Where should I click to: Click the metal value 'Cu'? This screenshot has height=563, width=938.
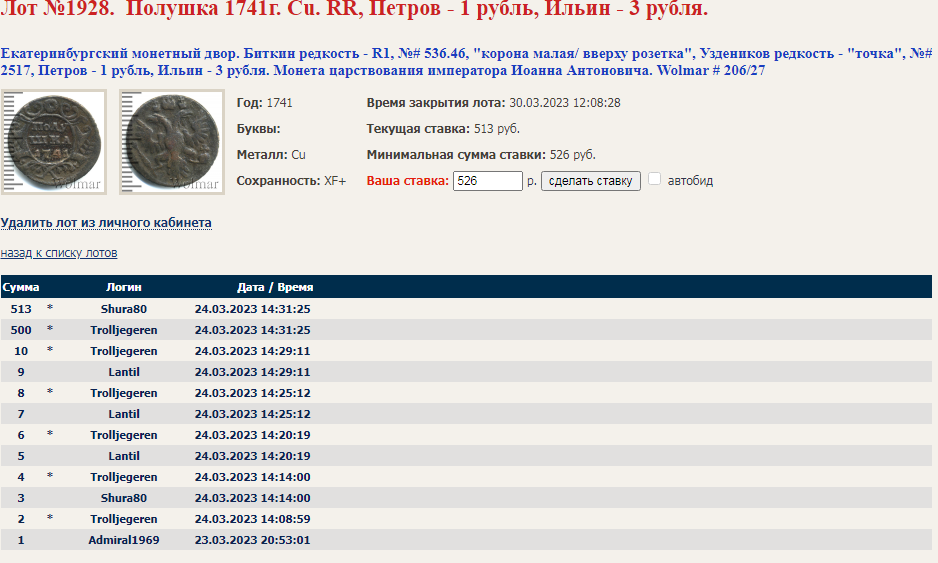click(x=299, y=155)
